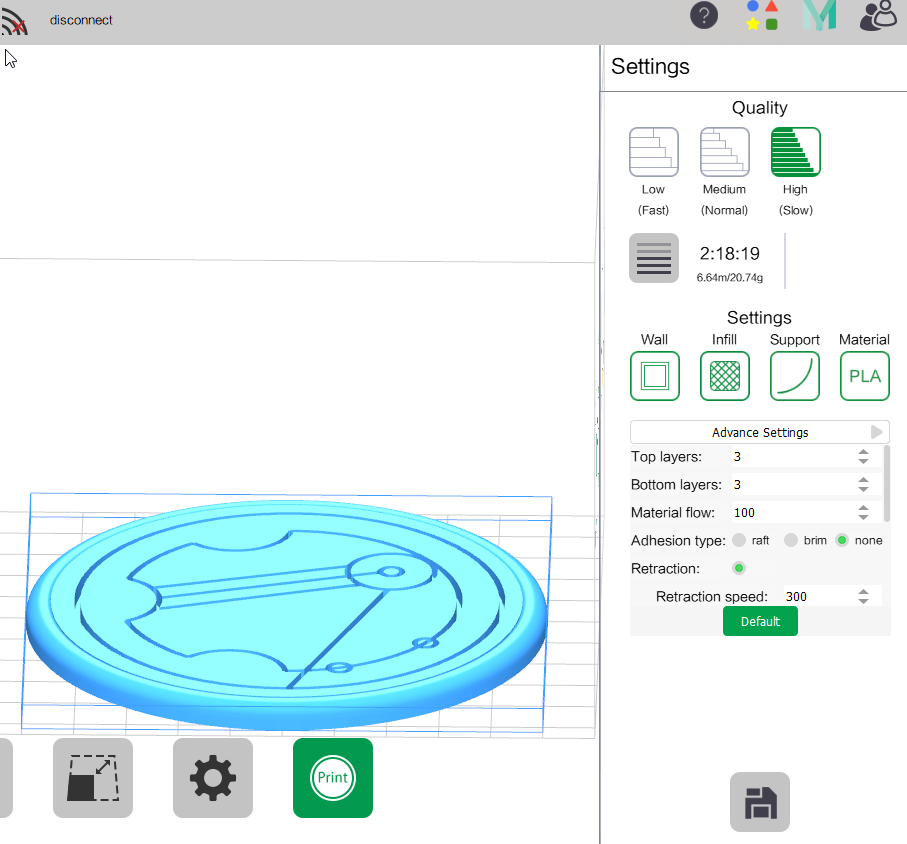Click the layer preview lines icon
Viewport: 907px width, 844px height.
pyautogui.click(x=654, y=258)
